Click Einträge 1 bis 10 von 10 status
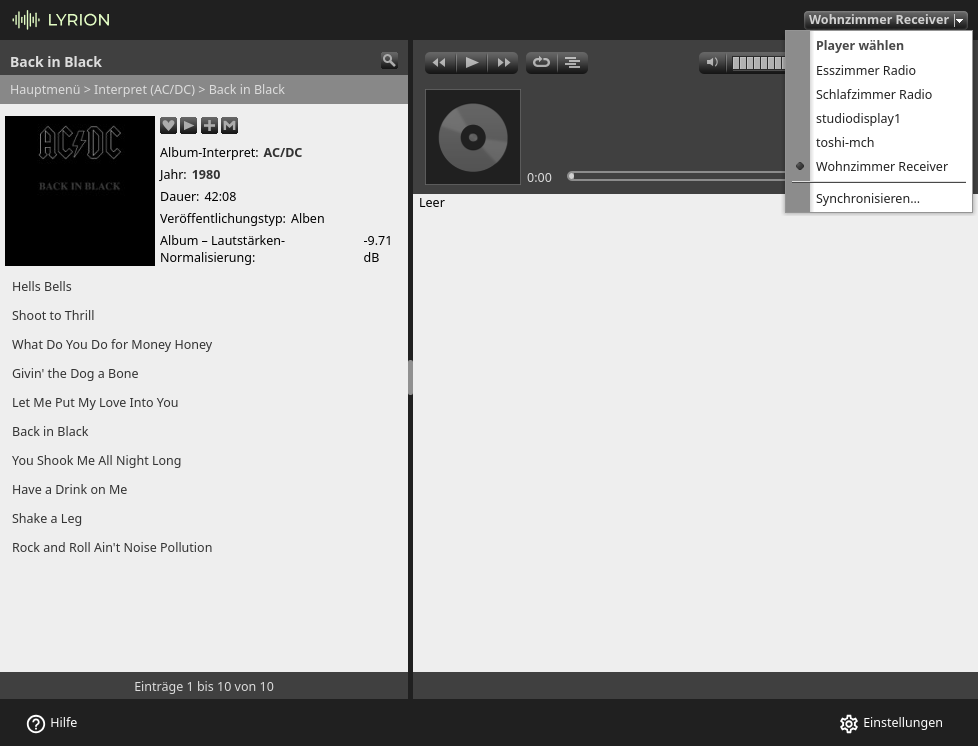Screen dimensions: 978x746 [204, 686]
